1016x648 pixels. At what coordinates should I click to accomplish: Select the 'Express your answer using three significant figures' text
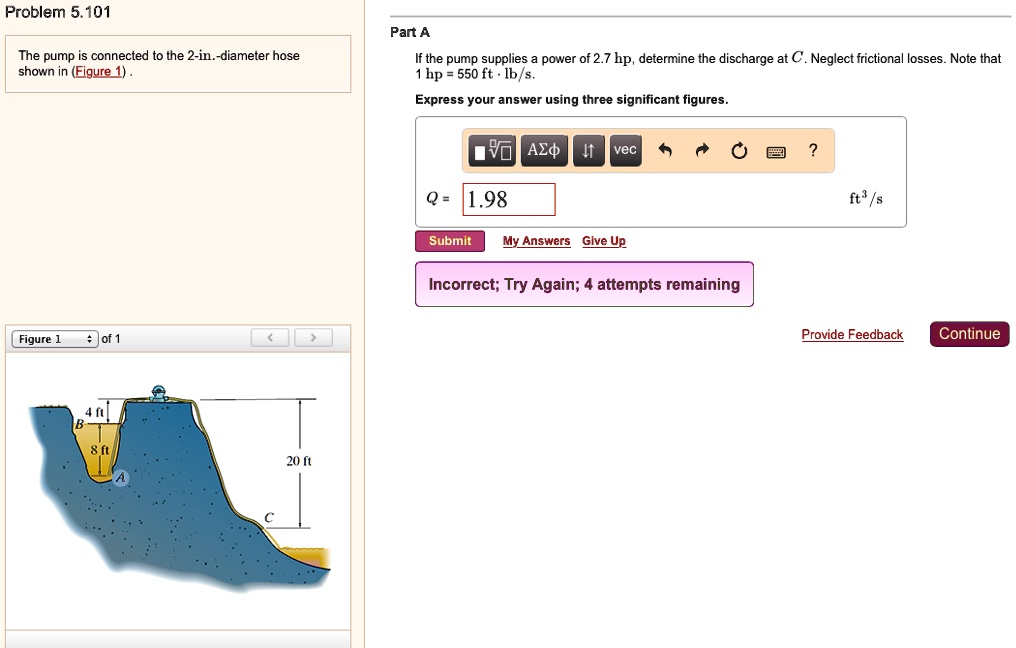(x=572, y=100)
